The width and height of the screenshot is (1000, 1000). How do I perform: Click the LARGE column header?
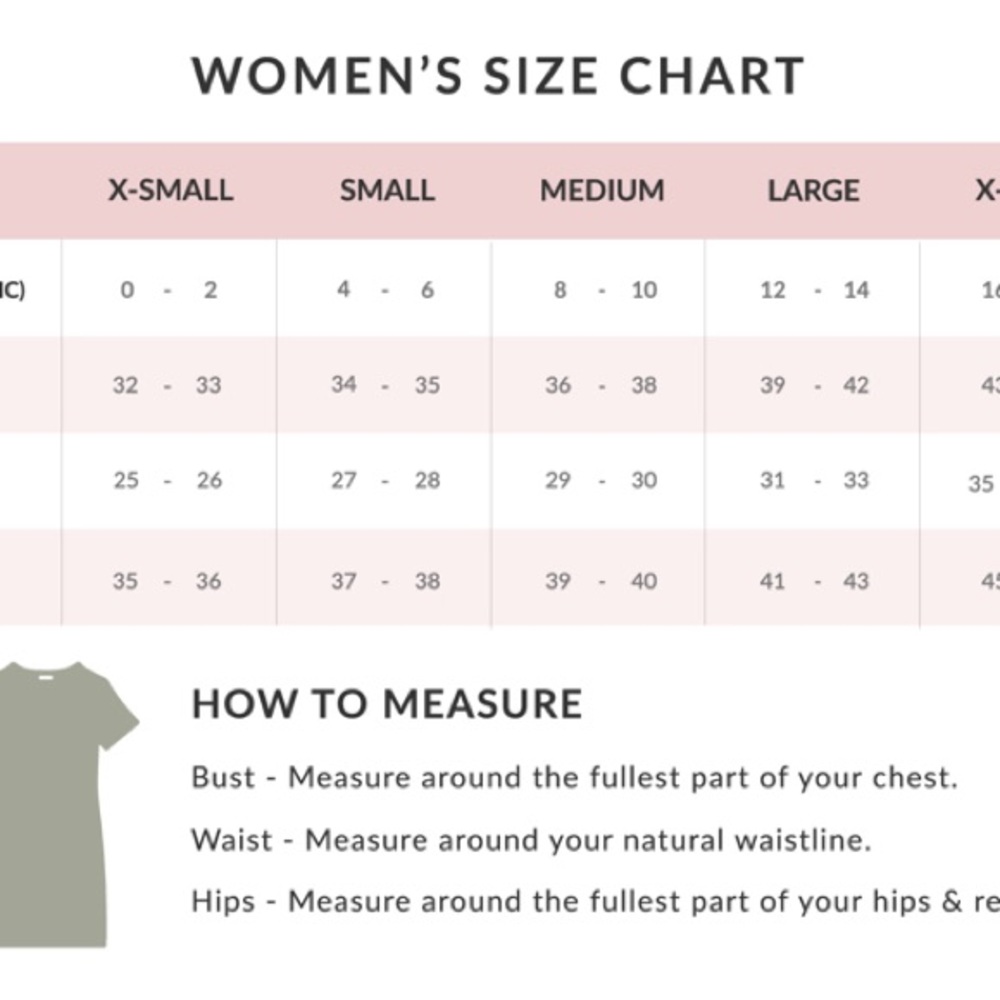(813, 191)
